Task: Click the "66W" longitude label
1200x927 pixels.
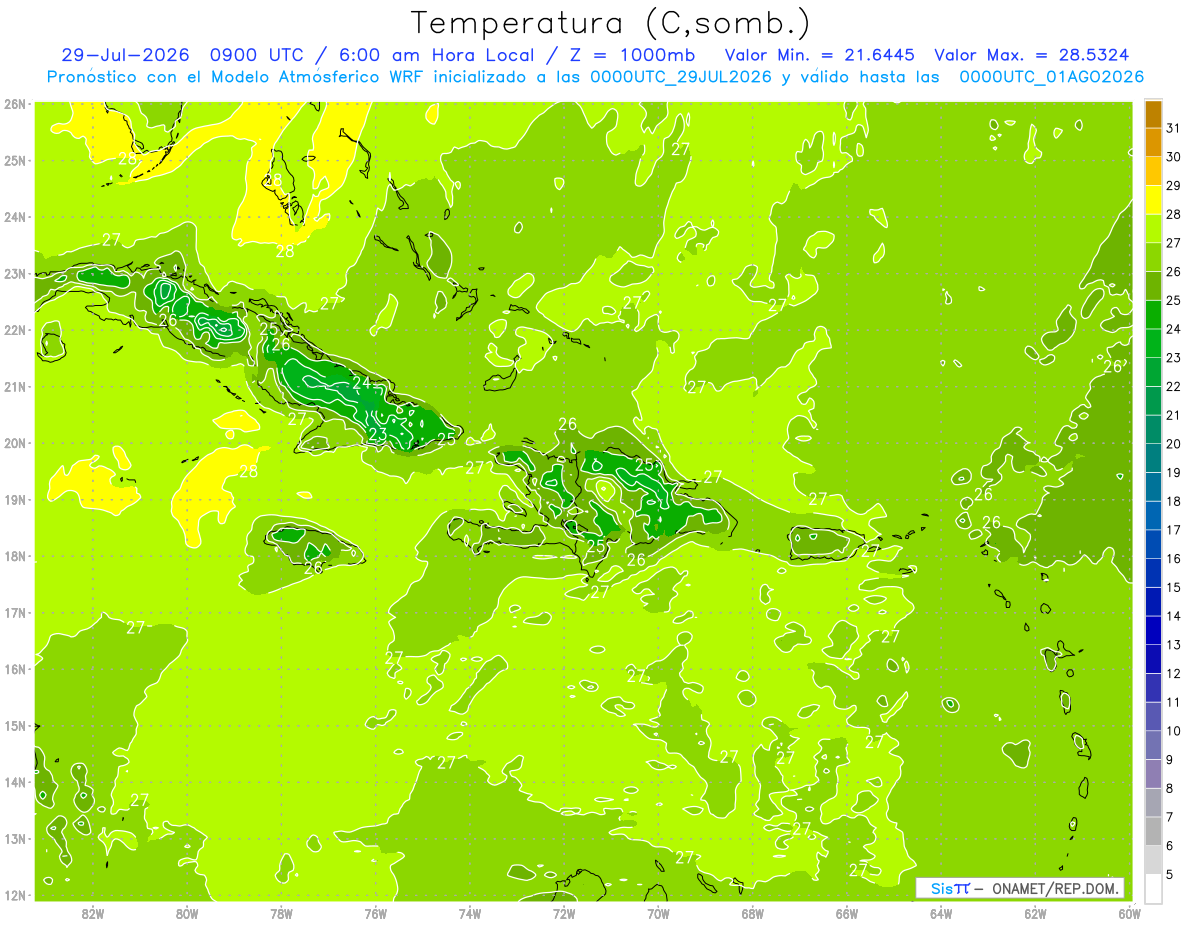Action: point(846,913)
